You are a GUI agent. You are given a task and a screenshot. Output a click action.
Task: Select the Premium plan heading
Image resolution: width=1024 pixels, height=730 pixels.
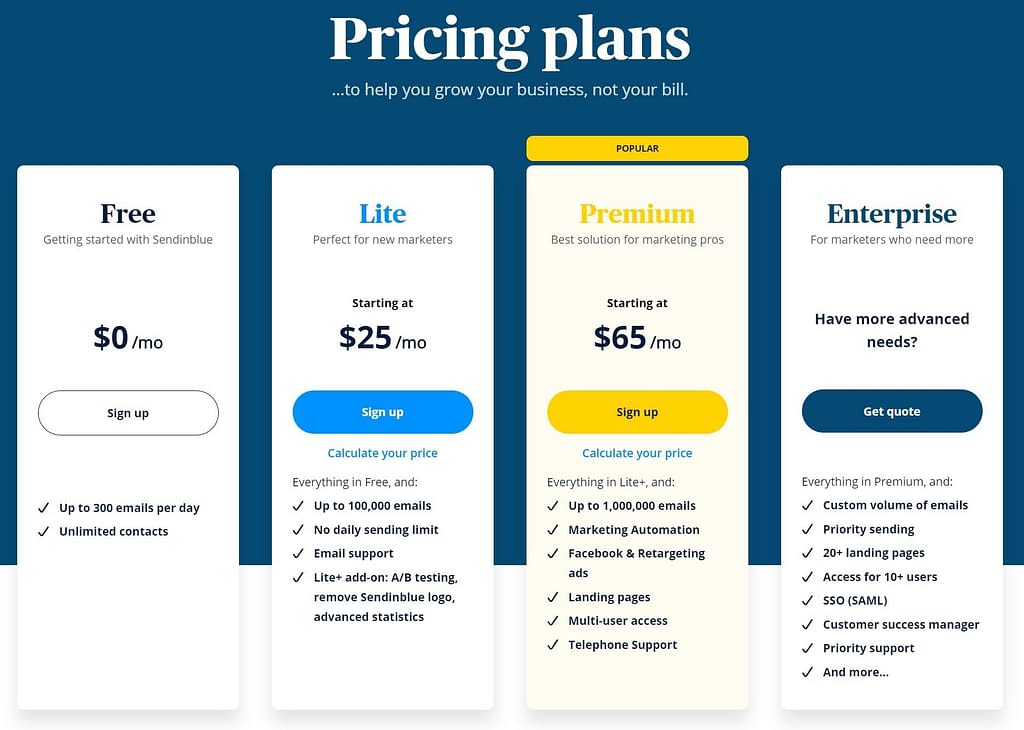click(x=637, y=214)
